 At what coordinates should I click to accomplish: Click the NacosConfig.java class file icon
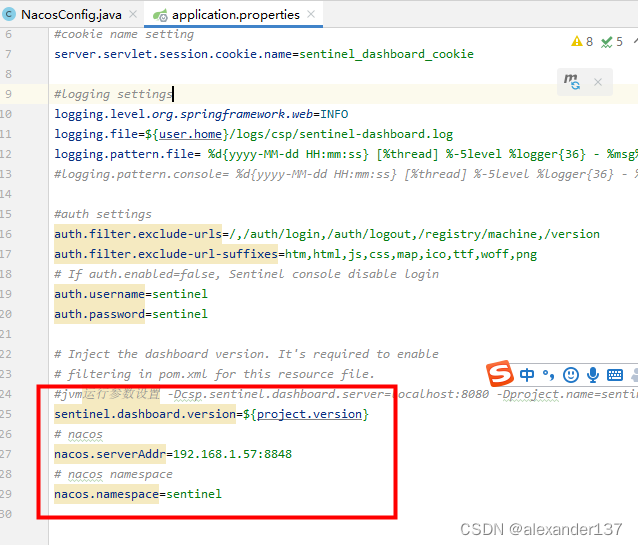pos(9,15)
